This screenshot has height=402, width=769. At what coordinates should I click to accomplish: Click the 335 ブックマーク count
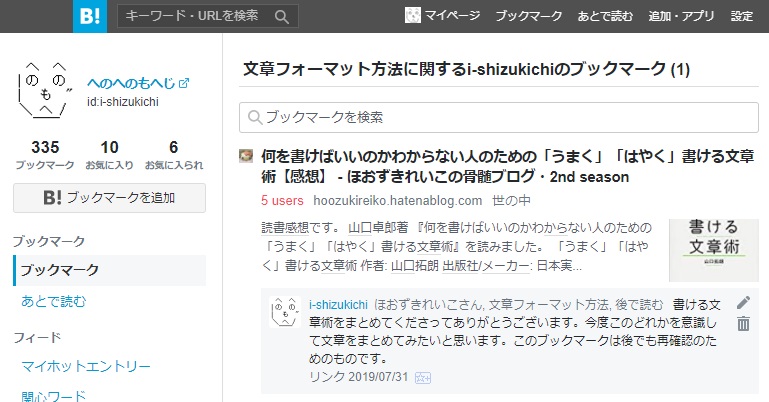pyautogui.click(x=45, y=154)
